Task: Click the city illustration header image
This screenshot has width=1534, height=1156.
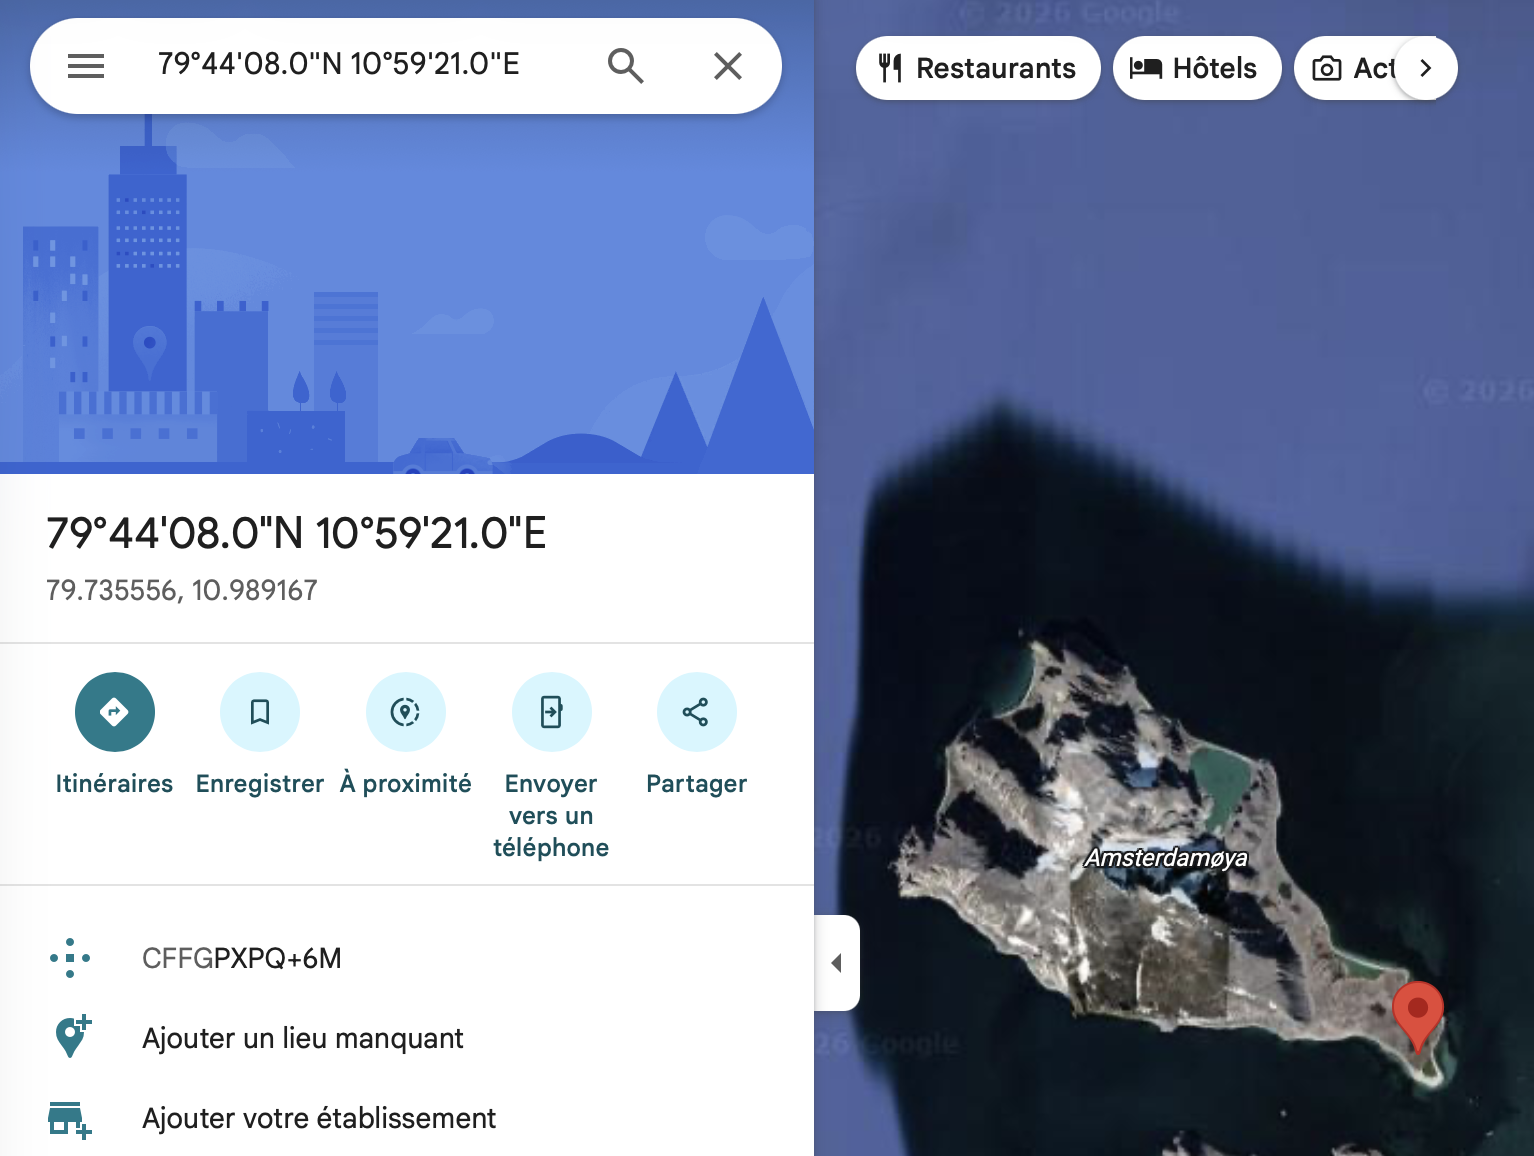Action: click(406, 300)
